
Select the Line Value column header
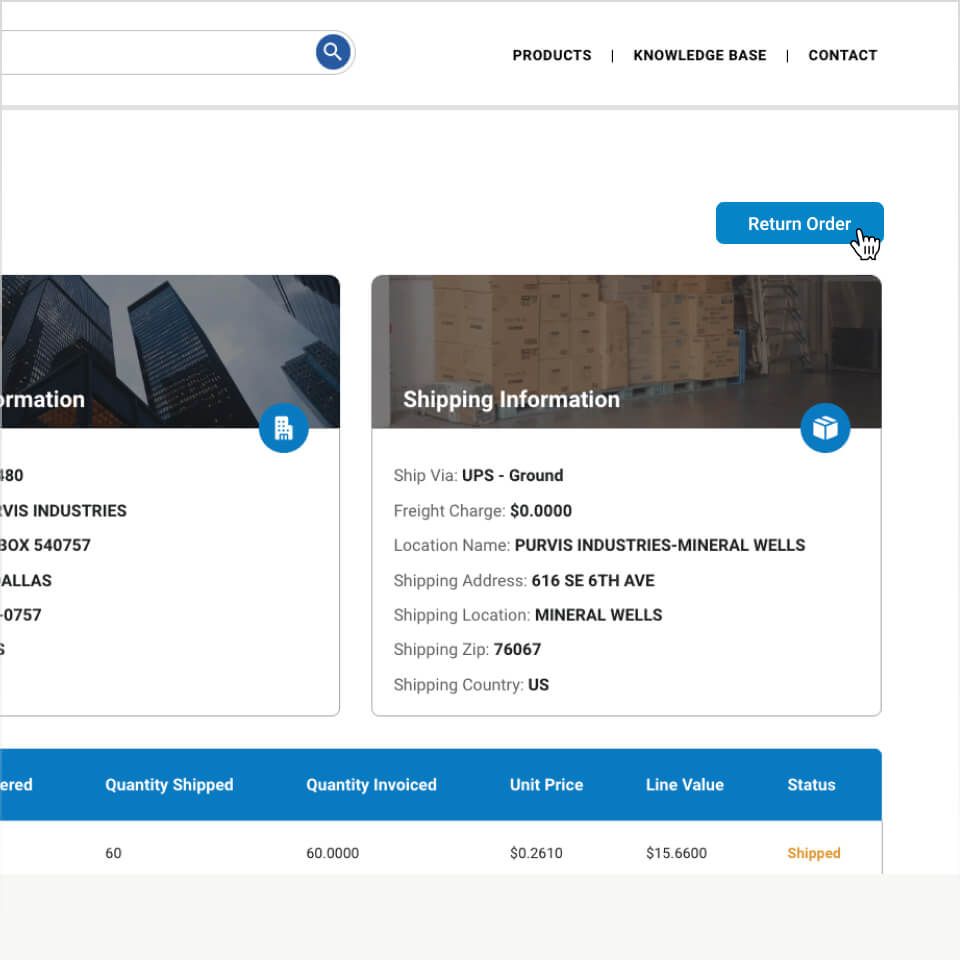click(685, 785)
